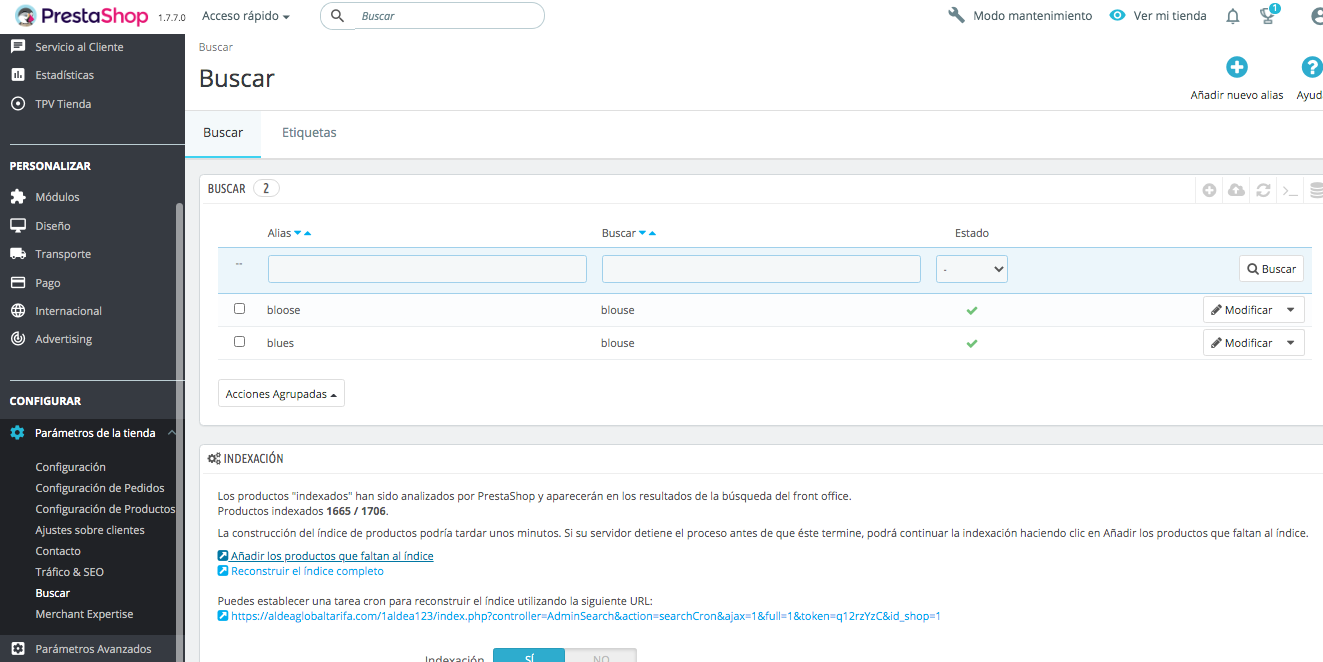The width and height of the screenshot is (1323, 662).
Task: Open the Ayuda question mark icon
Action: point(1312,67)
